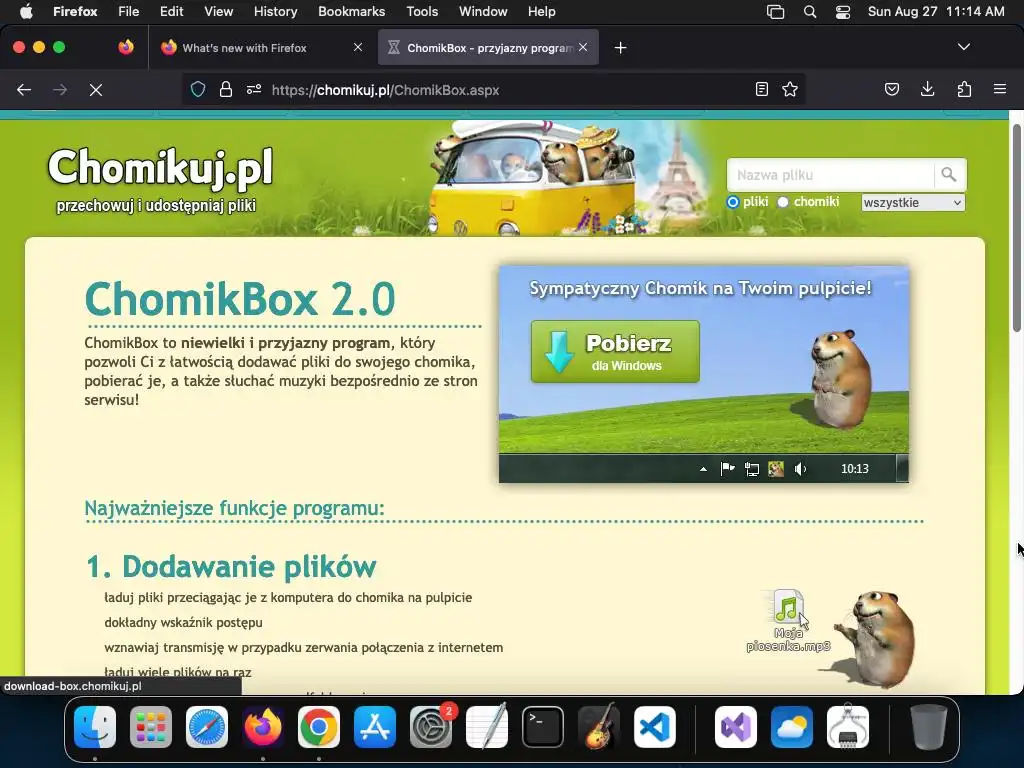Open Terminal from the dock
1024x768 pixels.
[x=543, y=727]
